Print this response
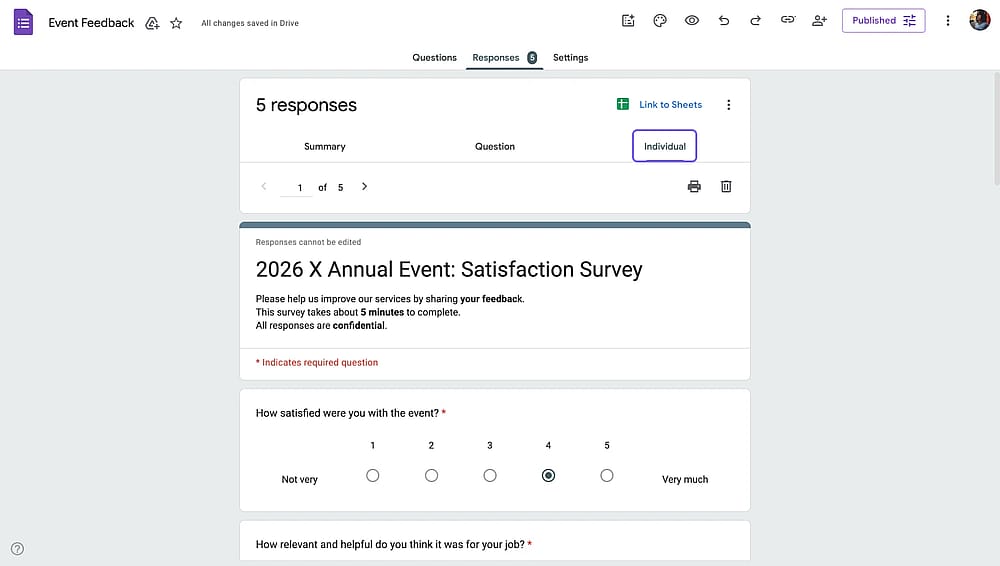Image resolution: width=1000 pixels, height=566 pixels. point(694,186)
